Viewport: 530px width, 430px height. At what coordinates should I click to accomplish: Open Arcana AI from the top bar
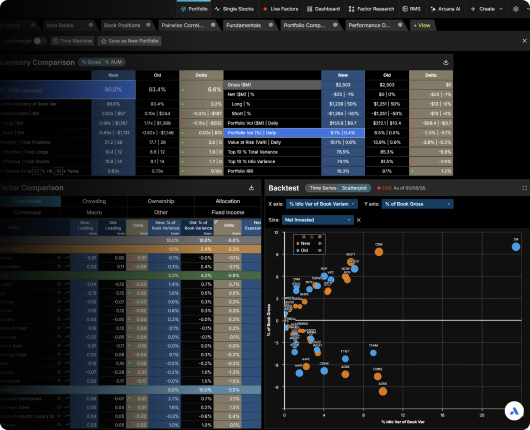[x=445, y=9]
